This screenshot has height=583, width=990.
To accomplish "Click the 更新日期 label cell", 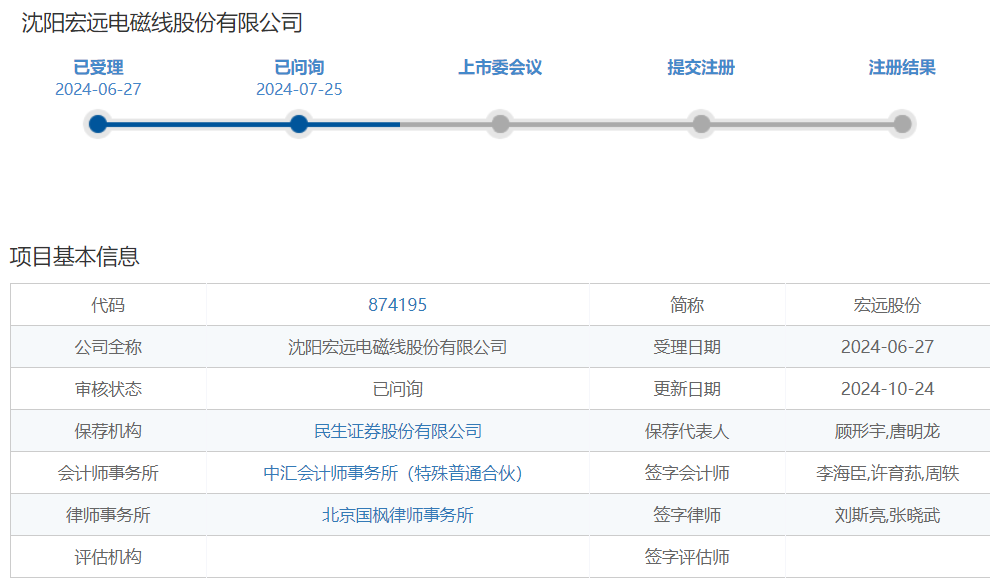I will coord(687,389).
